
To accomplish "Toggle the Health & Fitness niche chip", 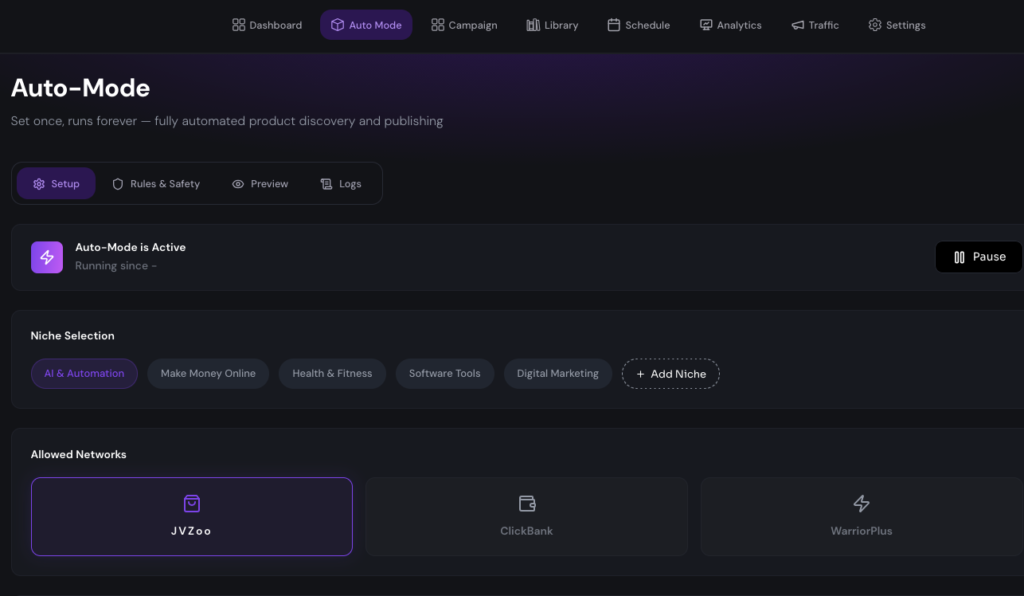I will point(332,373).
